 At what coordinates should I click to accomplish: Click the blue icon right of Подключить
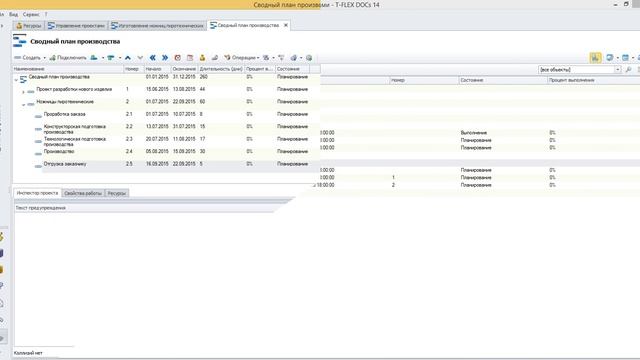[x=94, y=58]
